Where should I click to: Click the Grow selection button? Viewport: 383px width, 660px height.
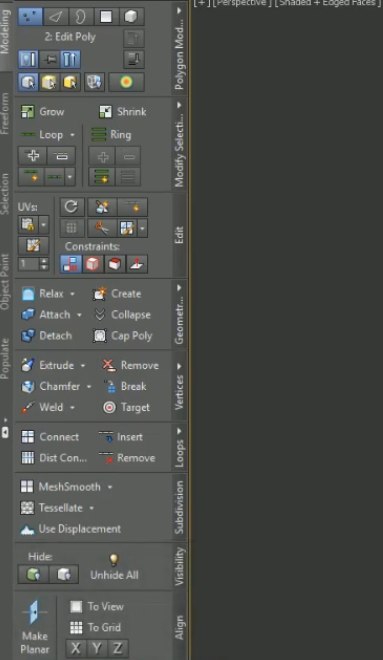pyautogui.click(x=43, y=112)
